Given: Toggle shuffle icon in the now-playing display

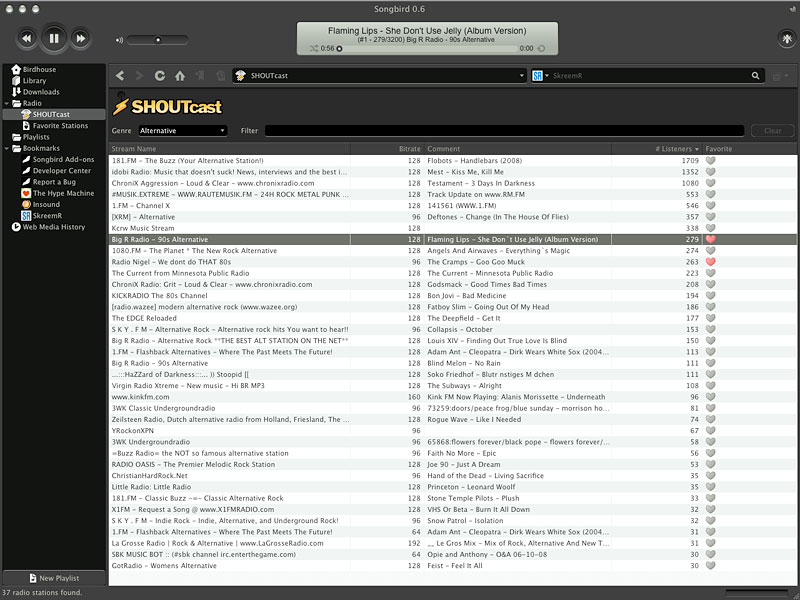Looking at the screenshot, I should (314, 48).
